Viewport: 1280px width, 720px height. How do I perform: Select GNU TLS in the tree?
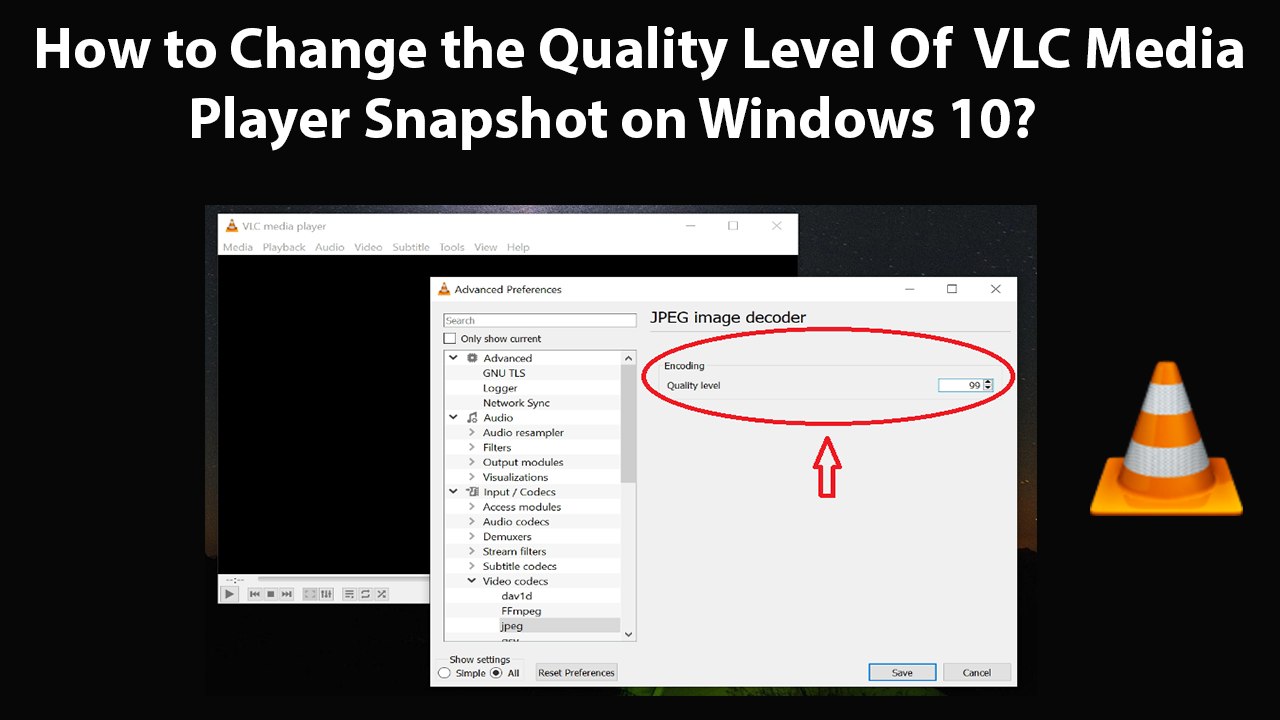point(504,373)
